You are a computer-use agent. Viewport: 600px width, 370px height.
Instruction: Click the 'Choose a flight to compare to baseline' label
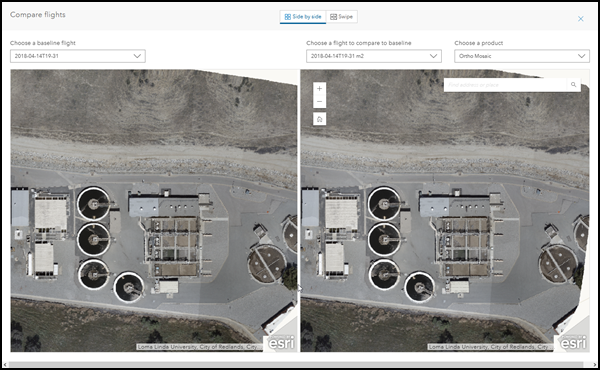pos(359,43)
